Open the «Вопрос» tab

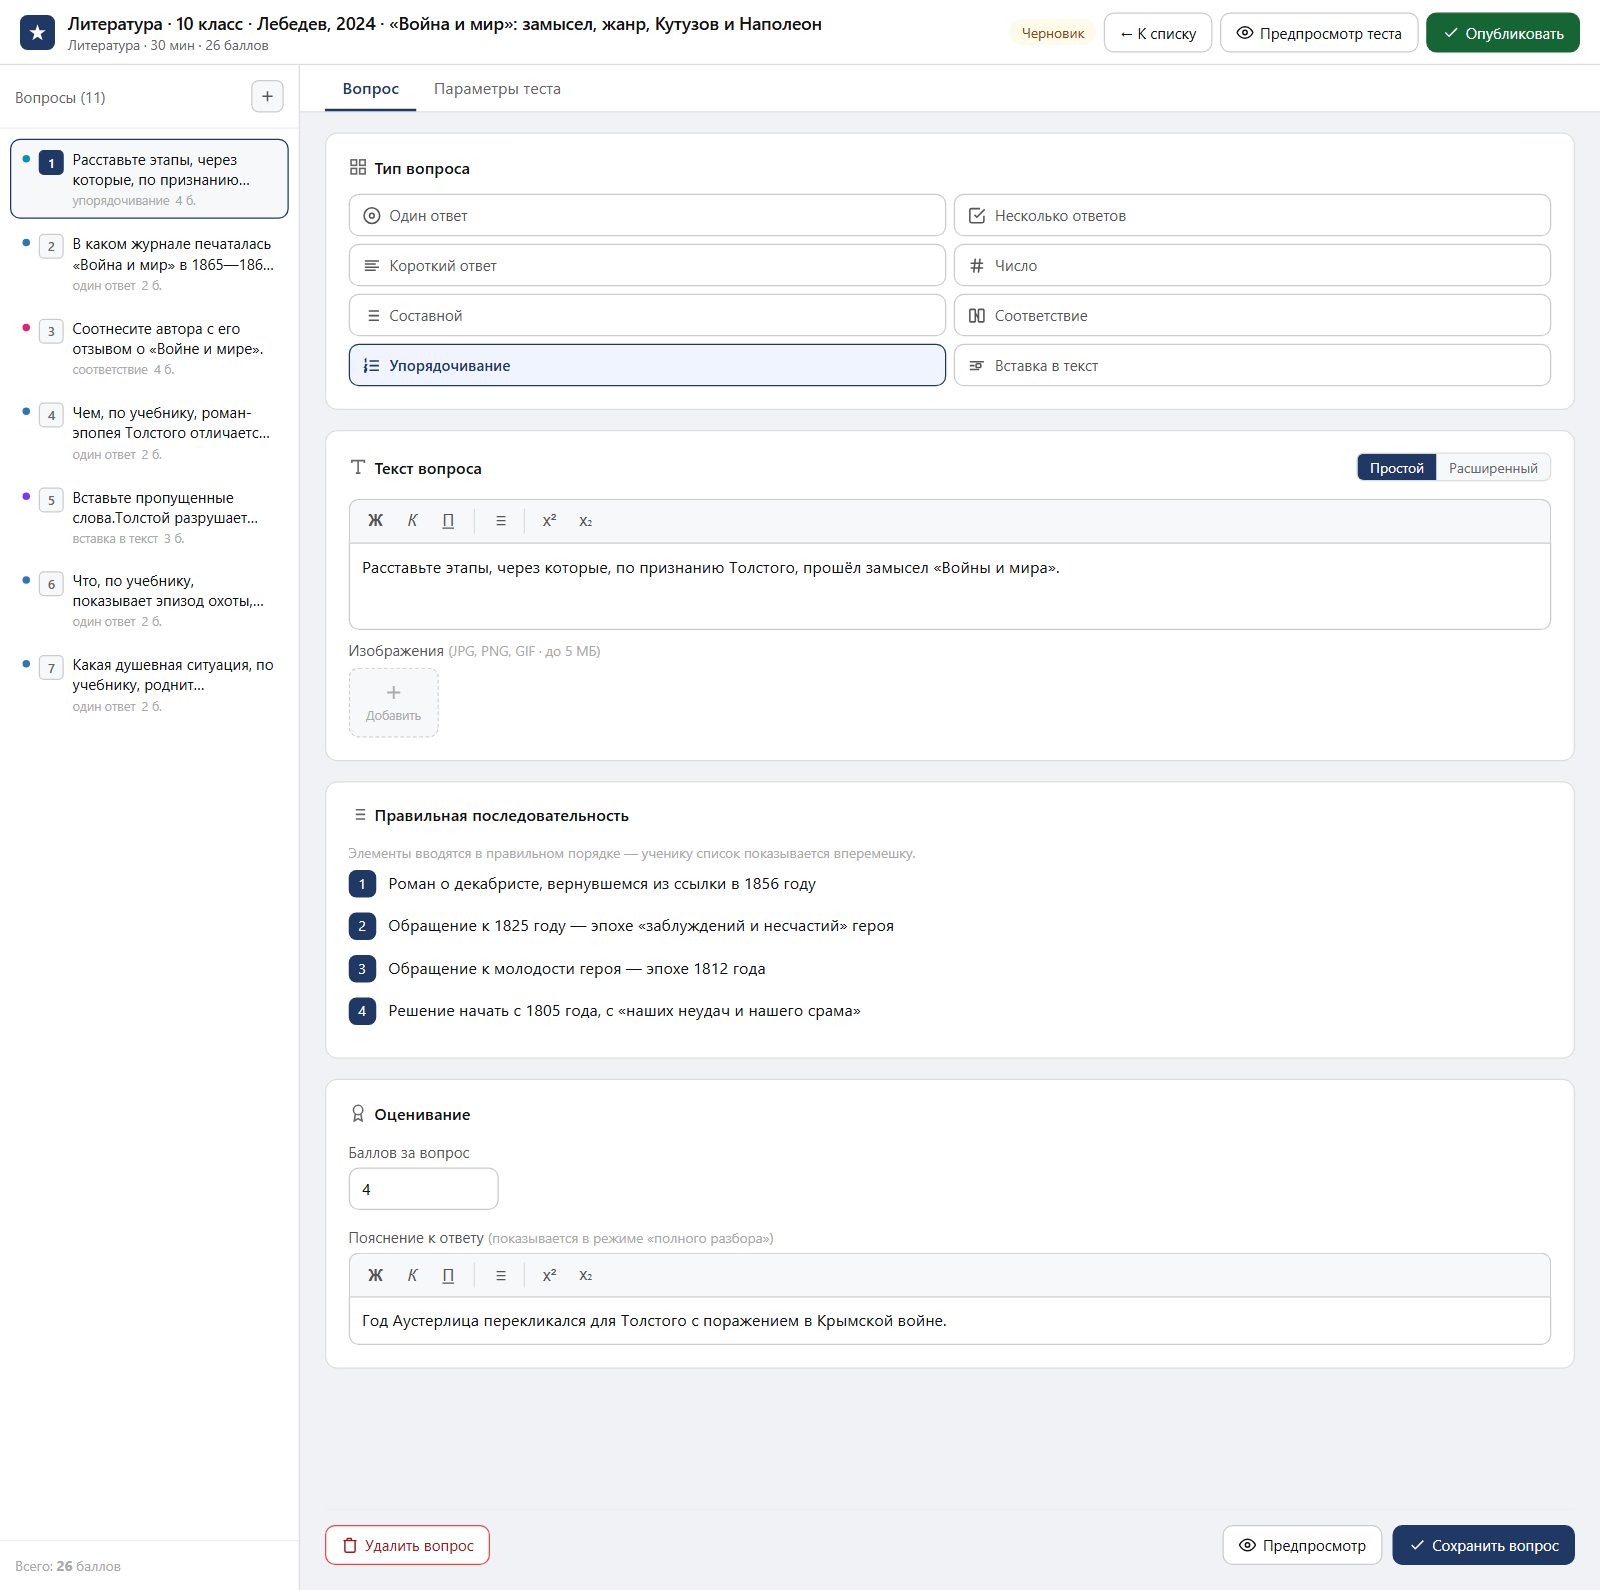(x=371, y=89)
